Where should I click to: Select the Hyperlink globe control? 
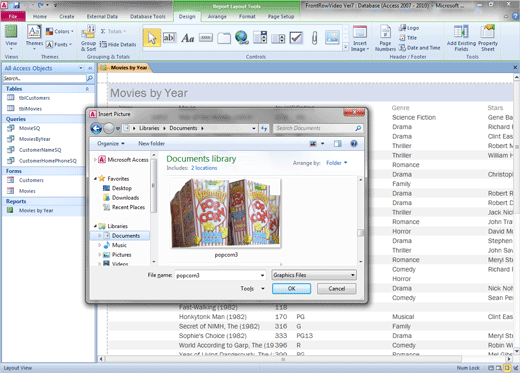pos(242,37)
